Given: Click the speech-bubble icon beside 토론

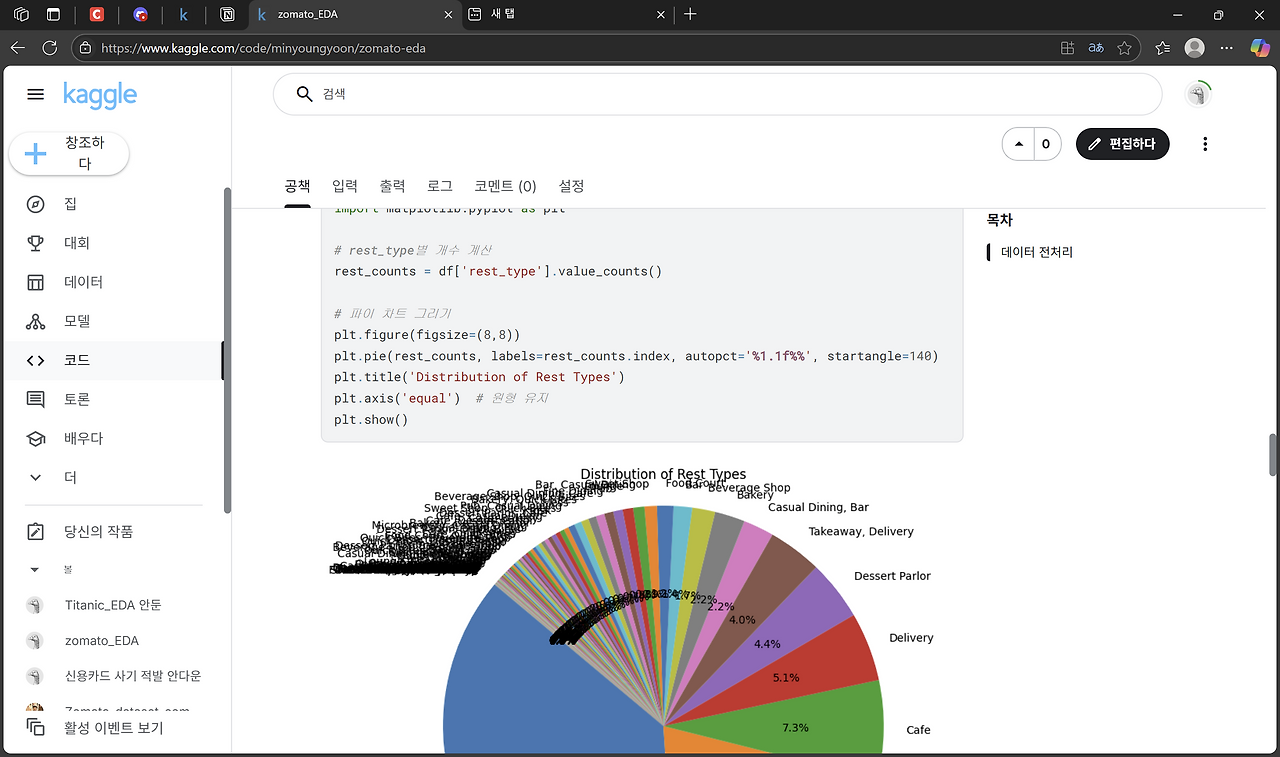Looking at the screenshot, I should point(36,399).
